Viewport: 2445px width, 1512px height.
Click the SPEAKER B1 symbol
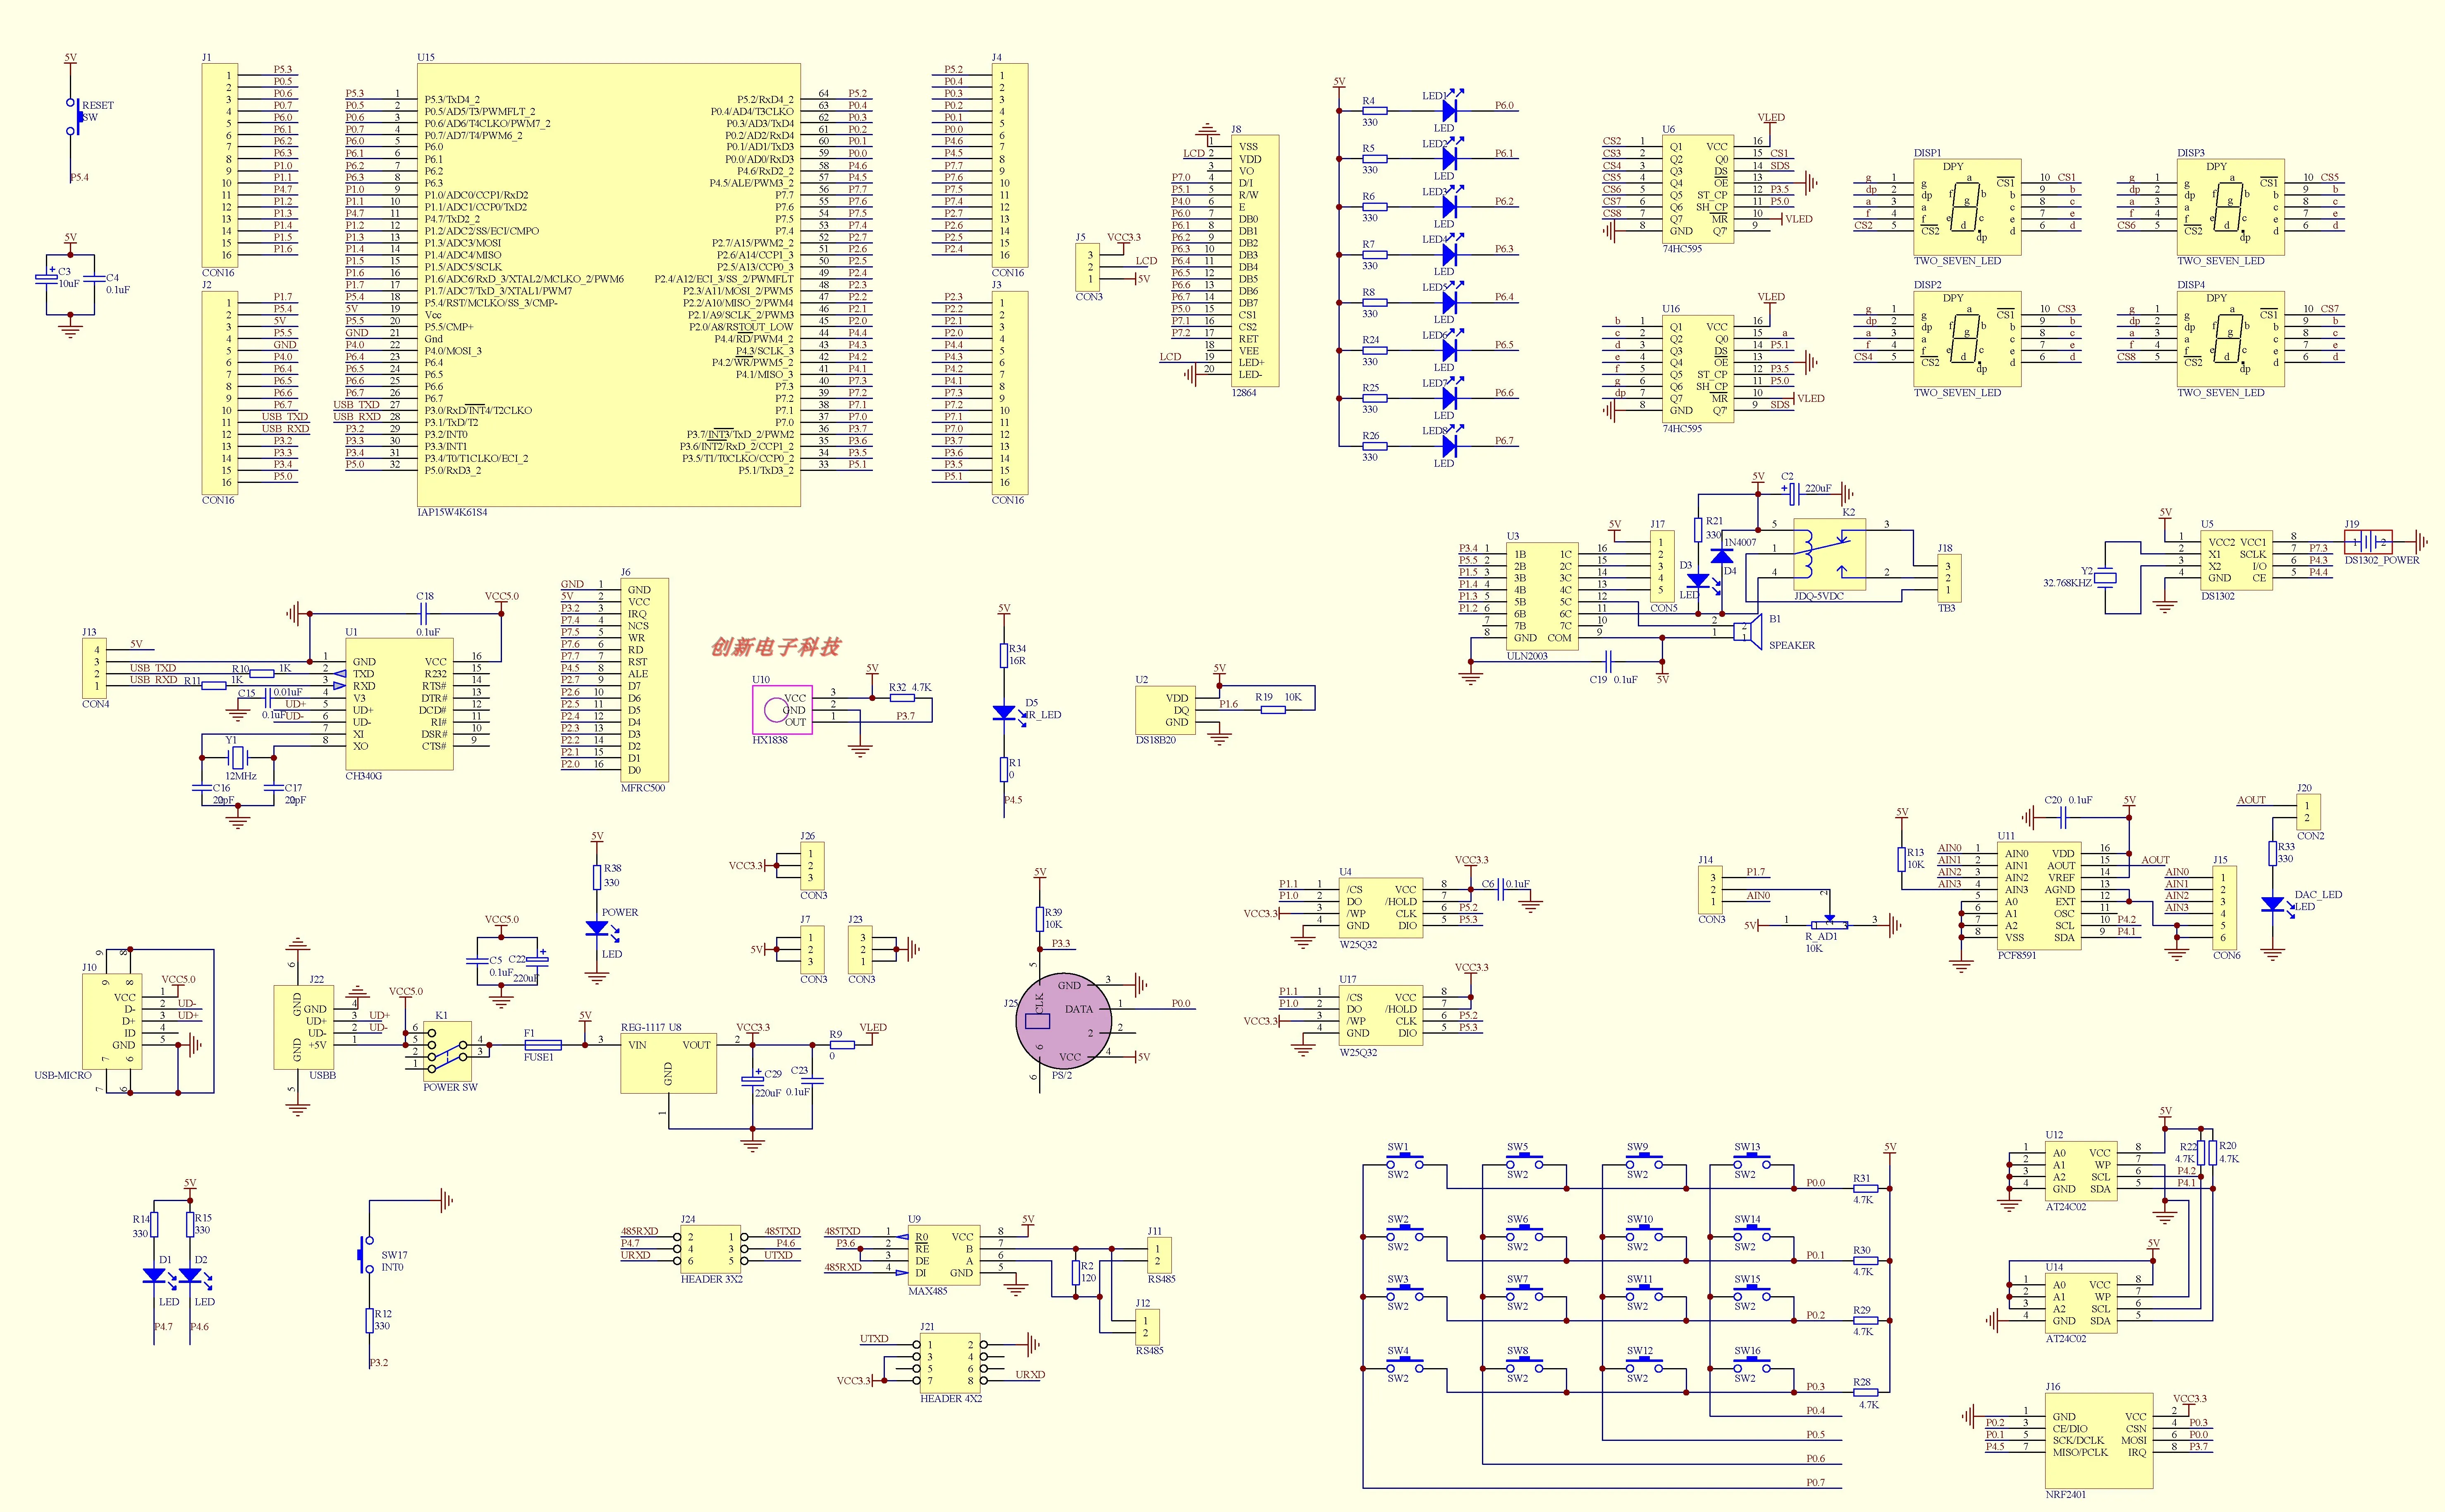tap(1747, 632)
